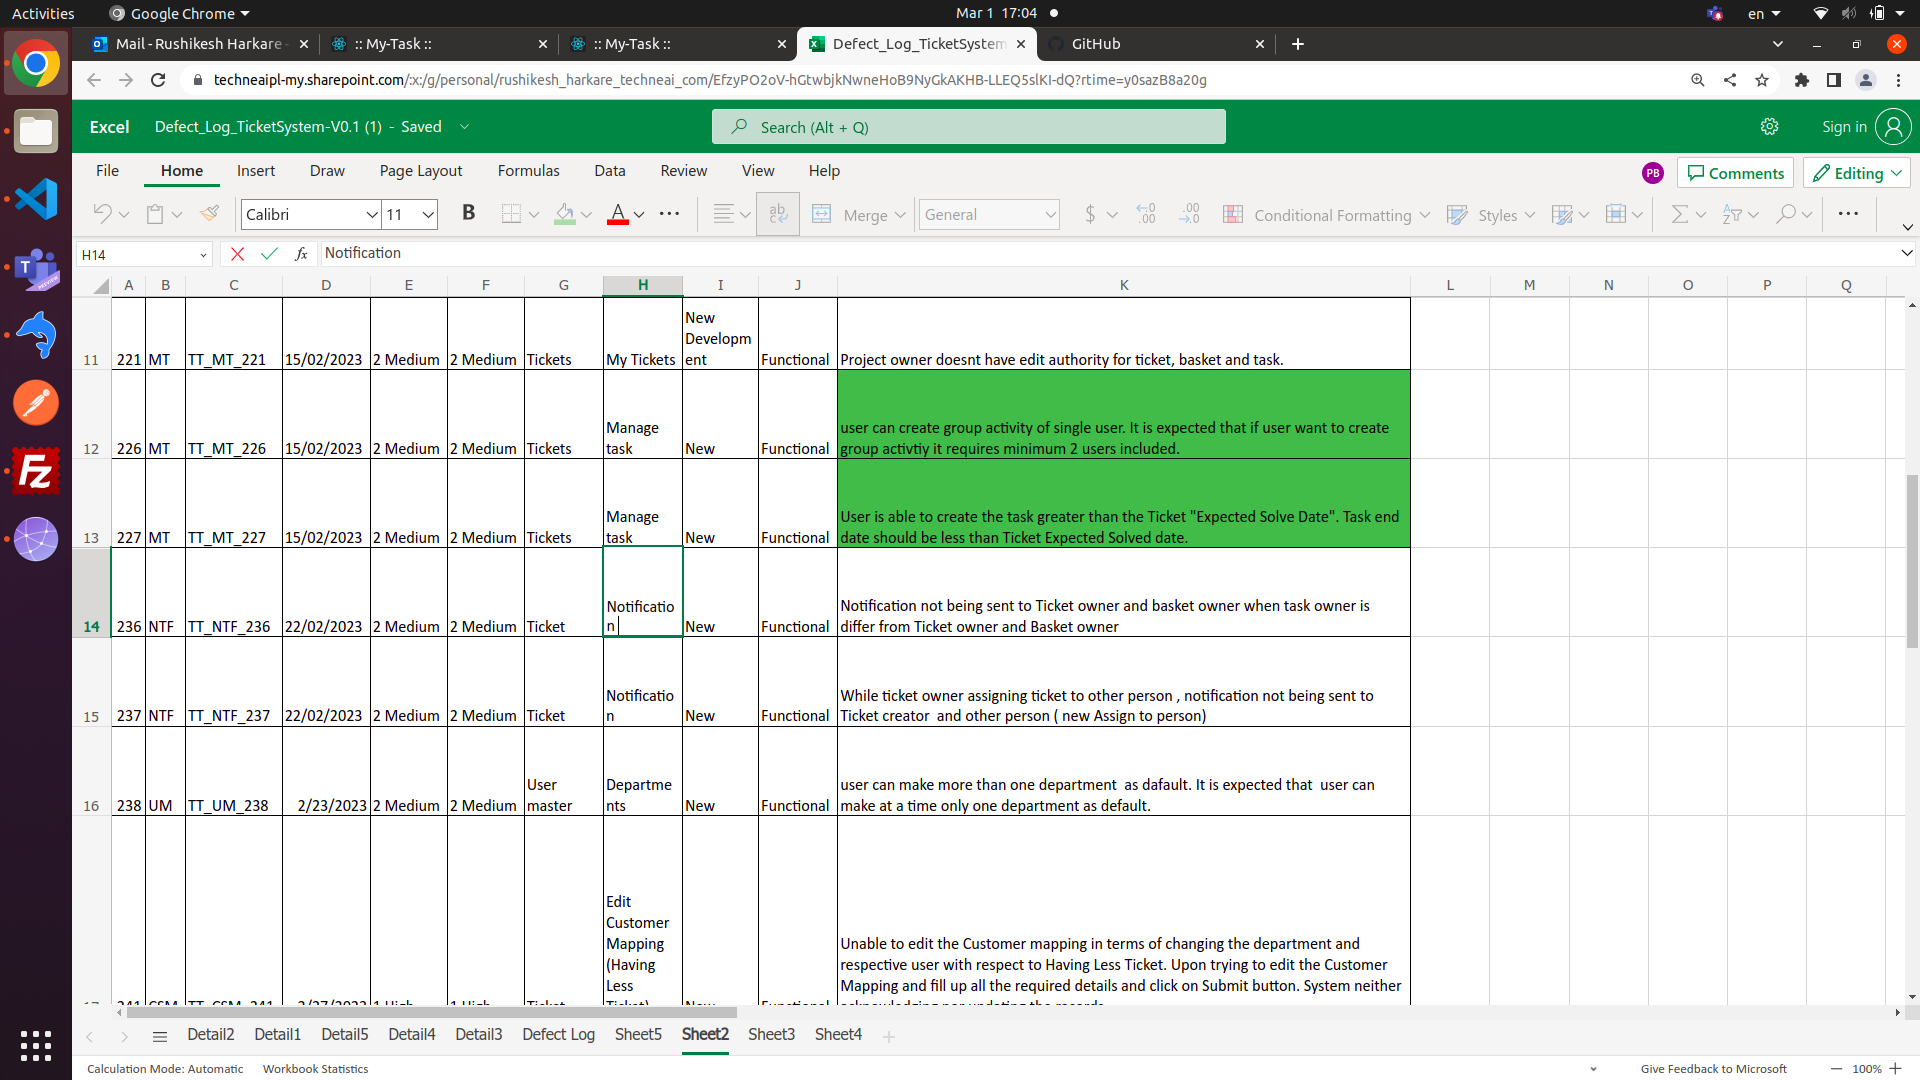Select cell containing TT_MT_226
The height and width of the screenshot is (1080, 1920).
click(233, 415)
